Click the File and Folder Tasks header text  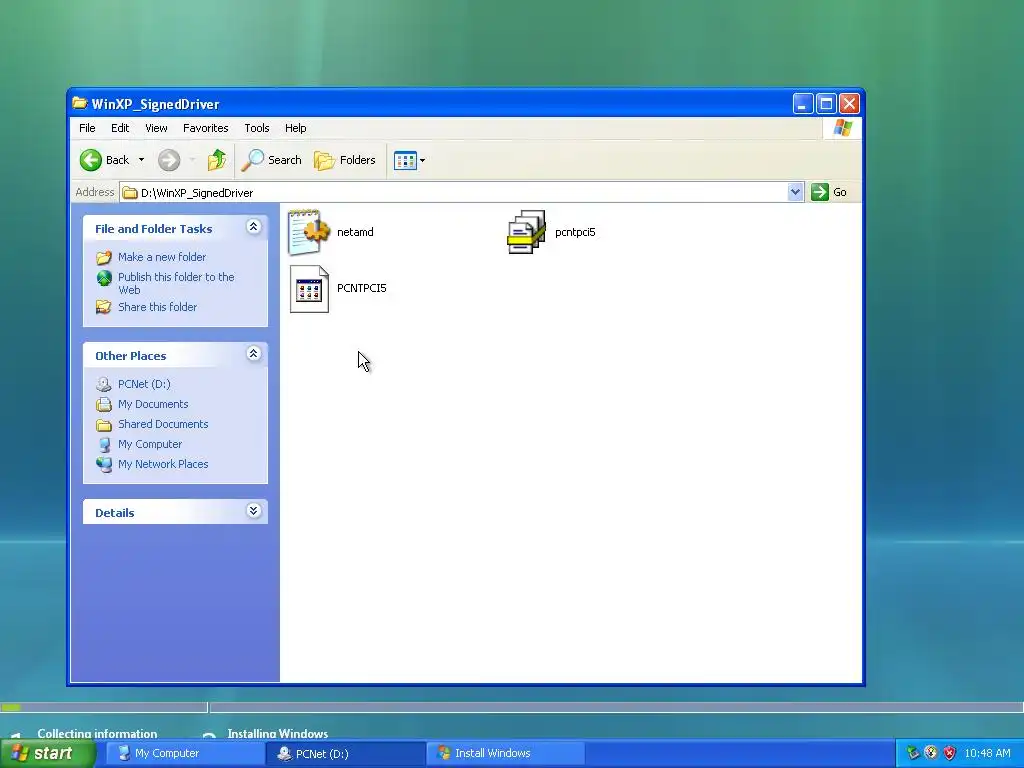coord(153,229)
